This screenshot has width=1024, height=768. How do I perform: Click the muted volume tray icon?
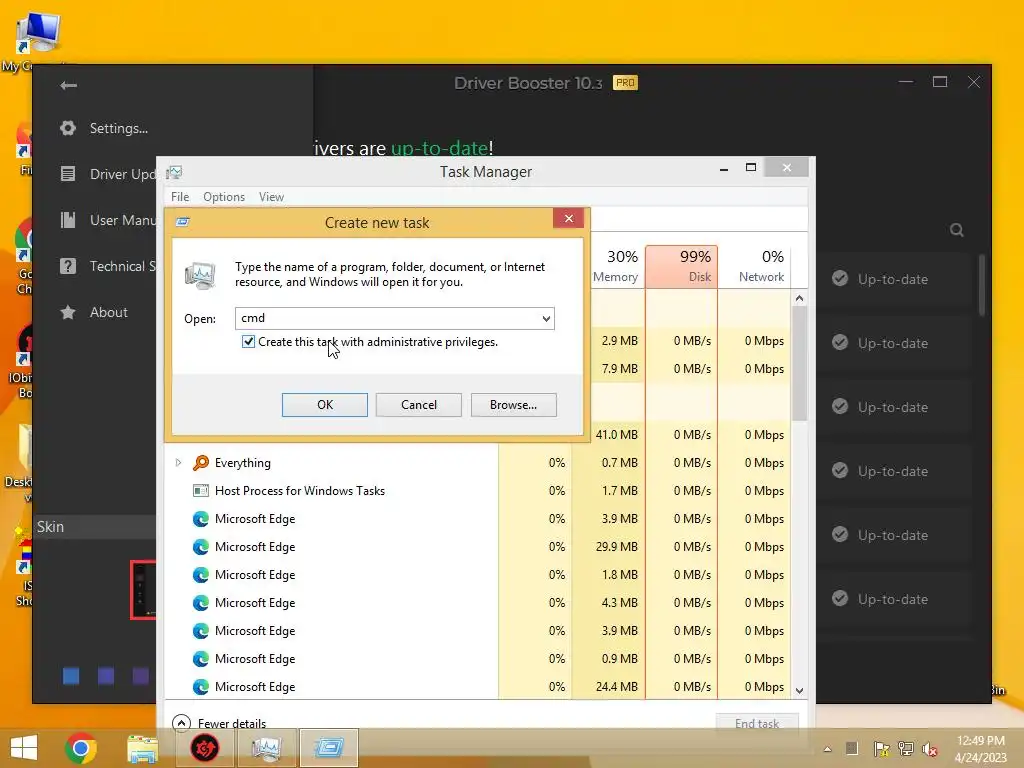(929, 749)
